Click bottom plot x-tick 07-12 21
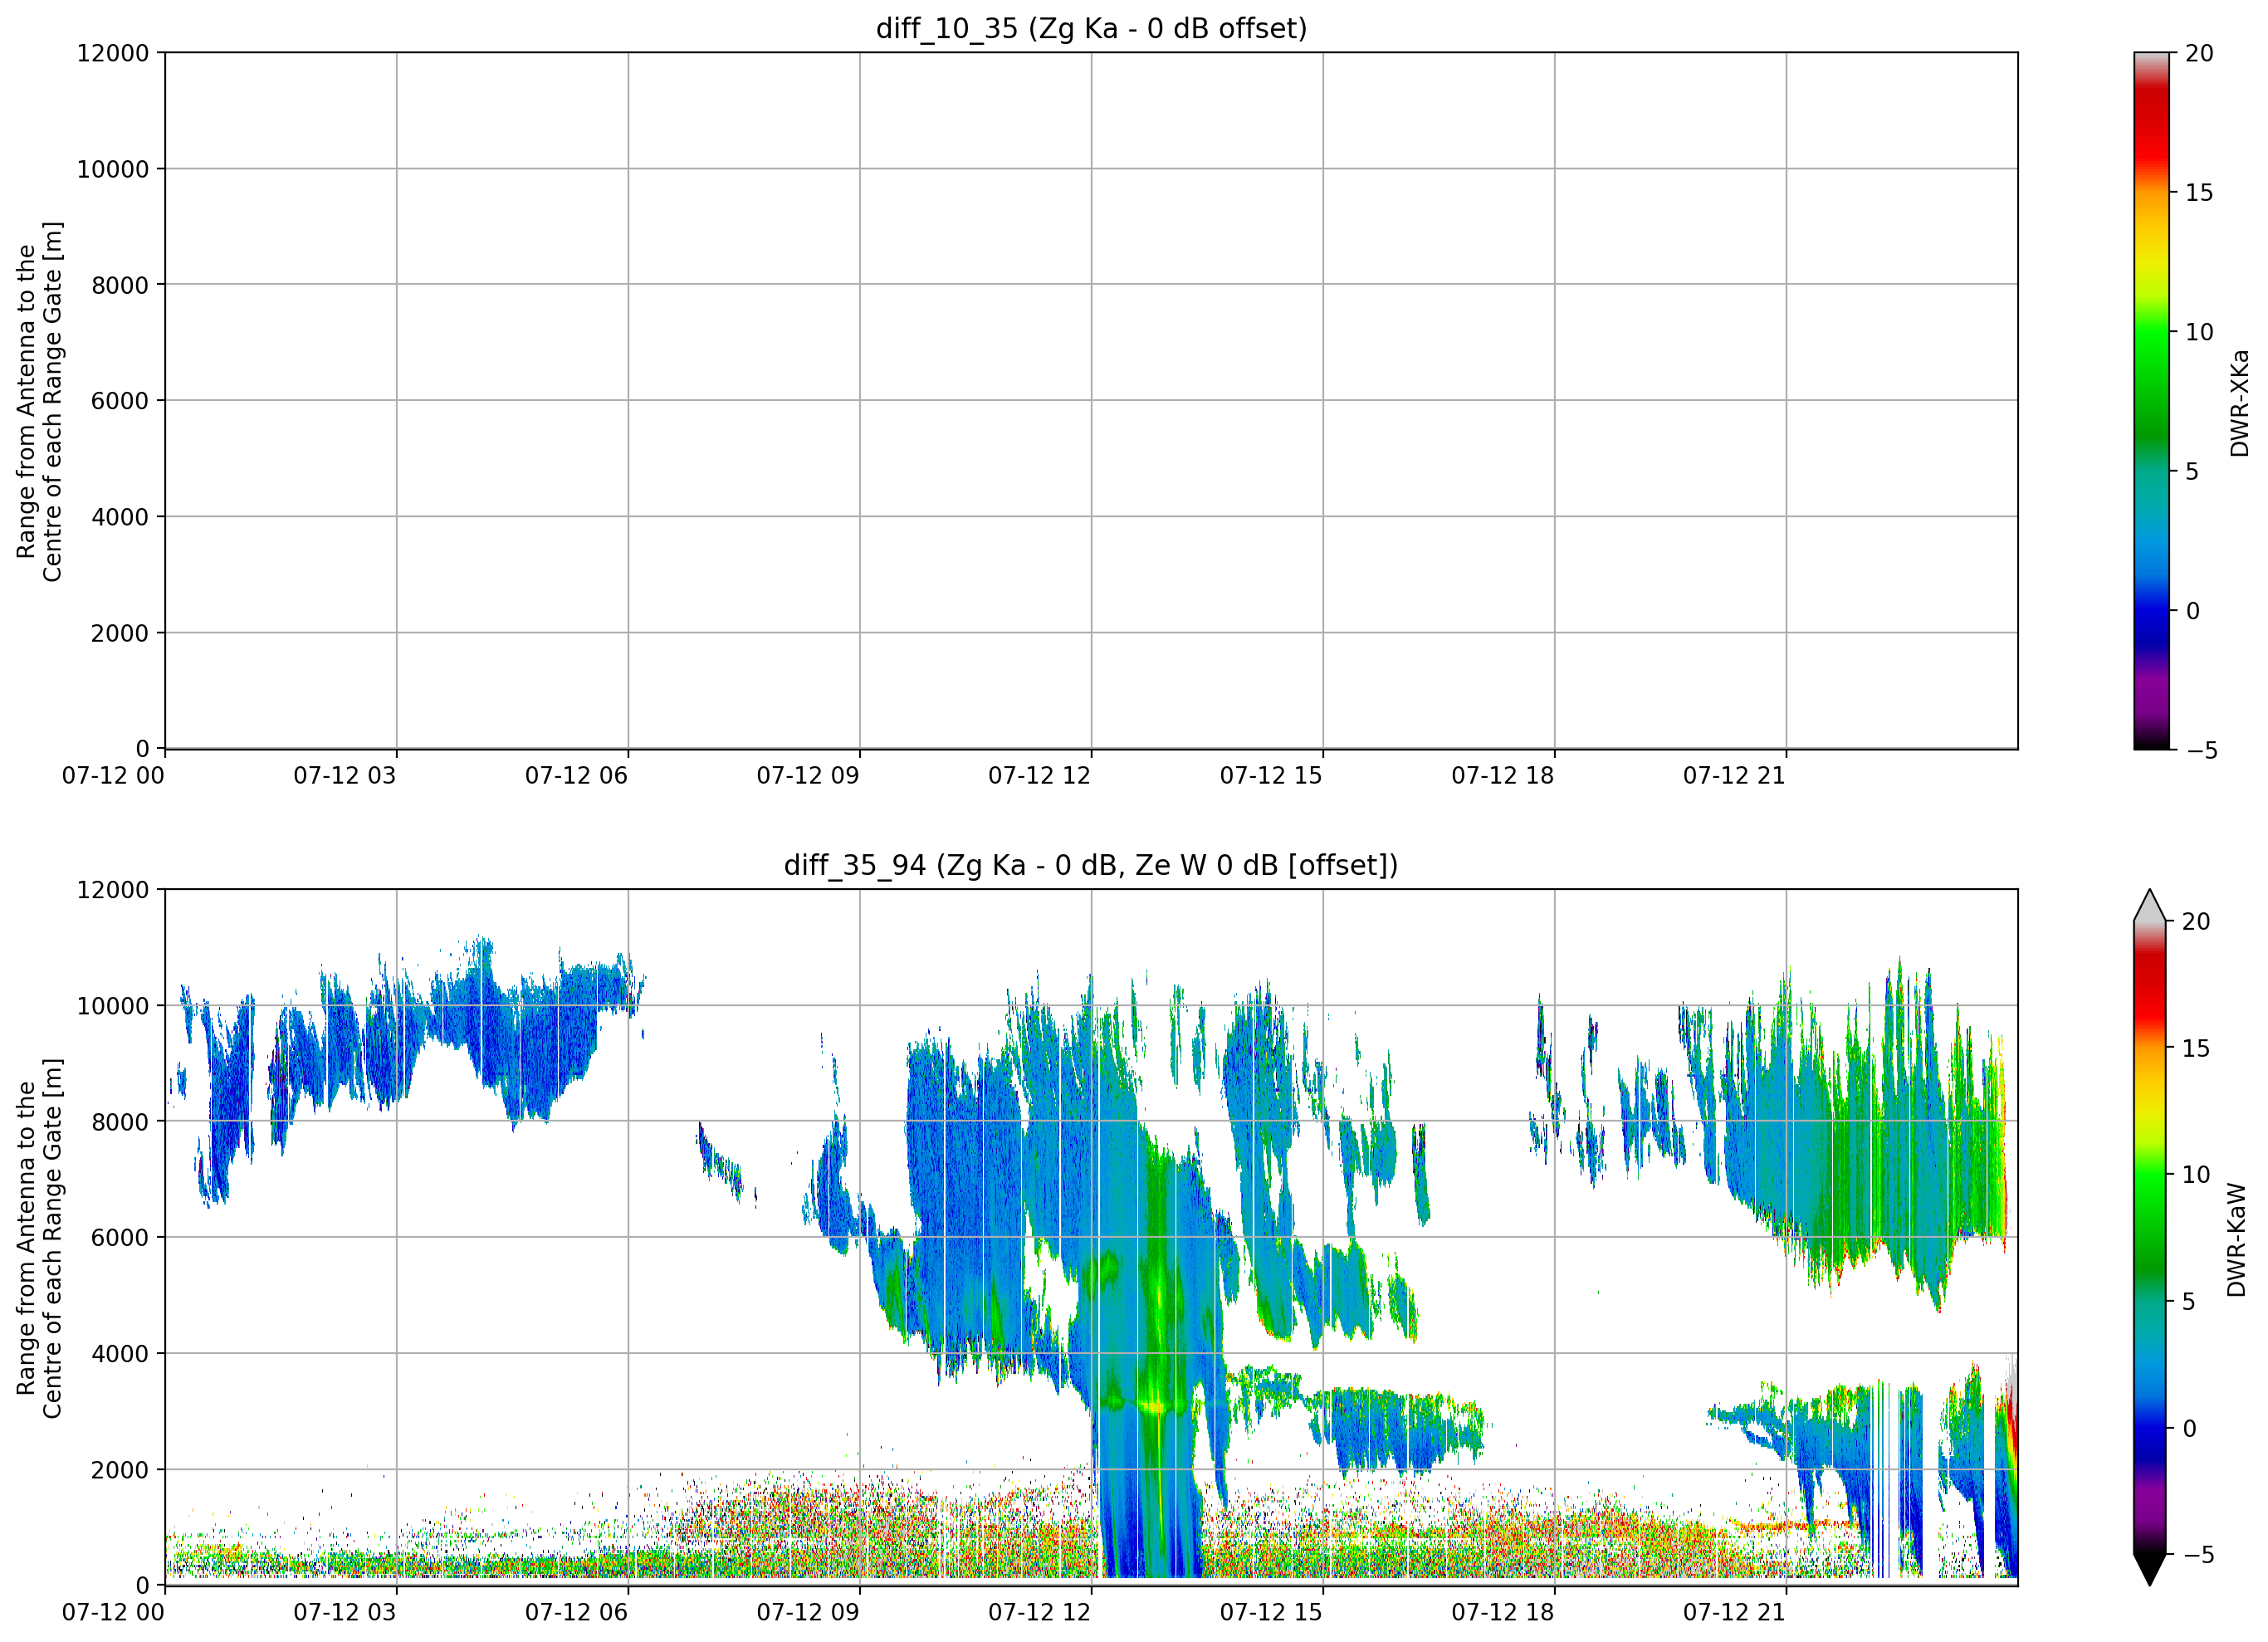The height and width of the screenshot is (1642, 2268). (1734, 1612)
